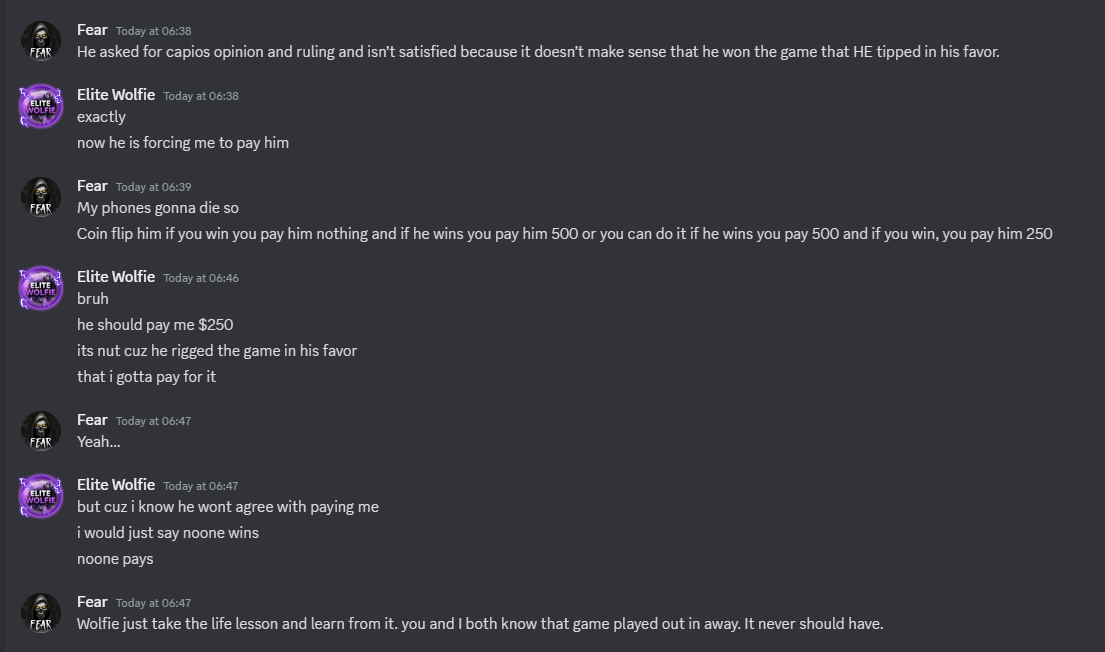Click the Fear username at 06:38
This screenshot has height=652, width=1105.
(x=92, y=30)
